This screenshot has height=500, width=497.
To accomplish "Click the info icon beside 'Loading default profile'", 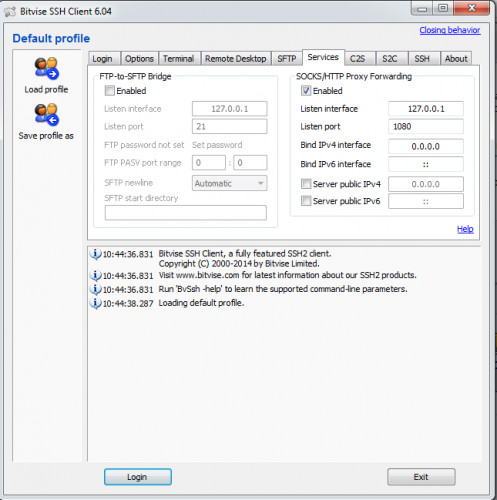I will coord(95,303).
